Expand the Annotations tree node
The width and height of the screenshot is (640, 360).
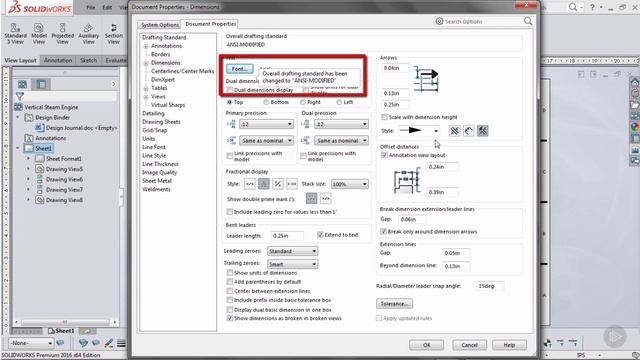[146, 46]
